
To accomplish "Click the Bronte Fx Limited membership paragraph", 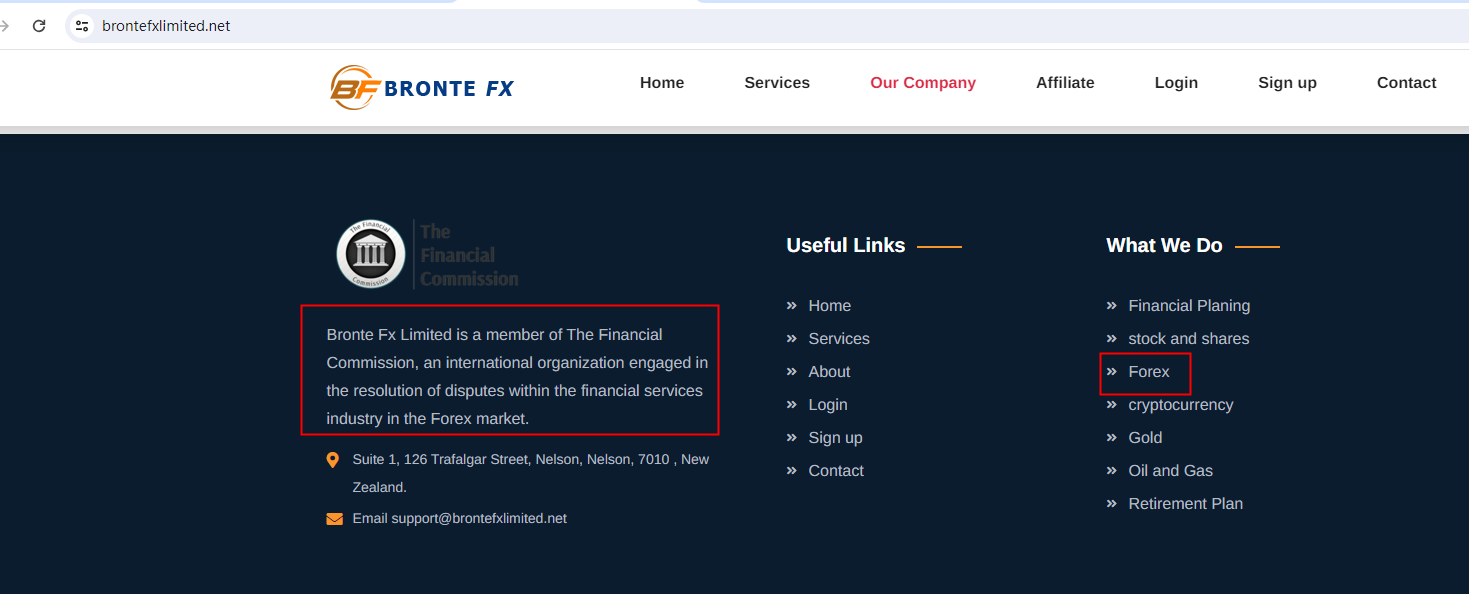I will [517, 377].
